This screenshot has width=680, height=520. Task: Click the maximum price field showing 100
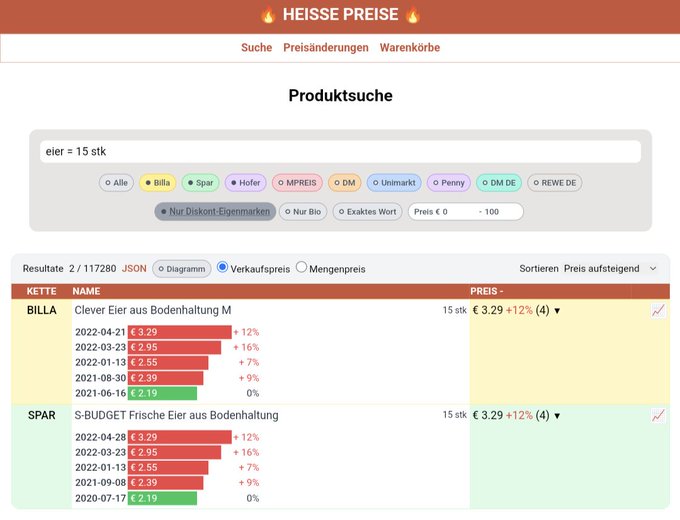[x=500, y=212]
